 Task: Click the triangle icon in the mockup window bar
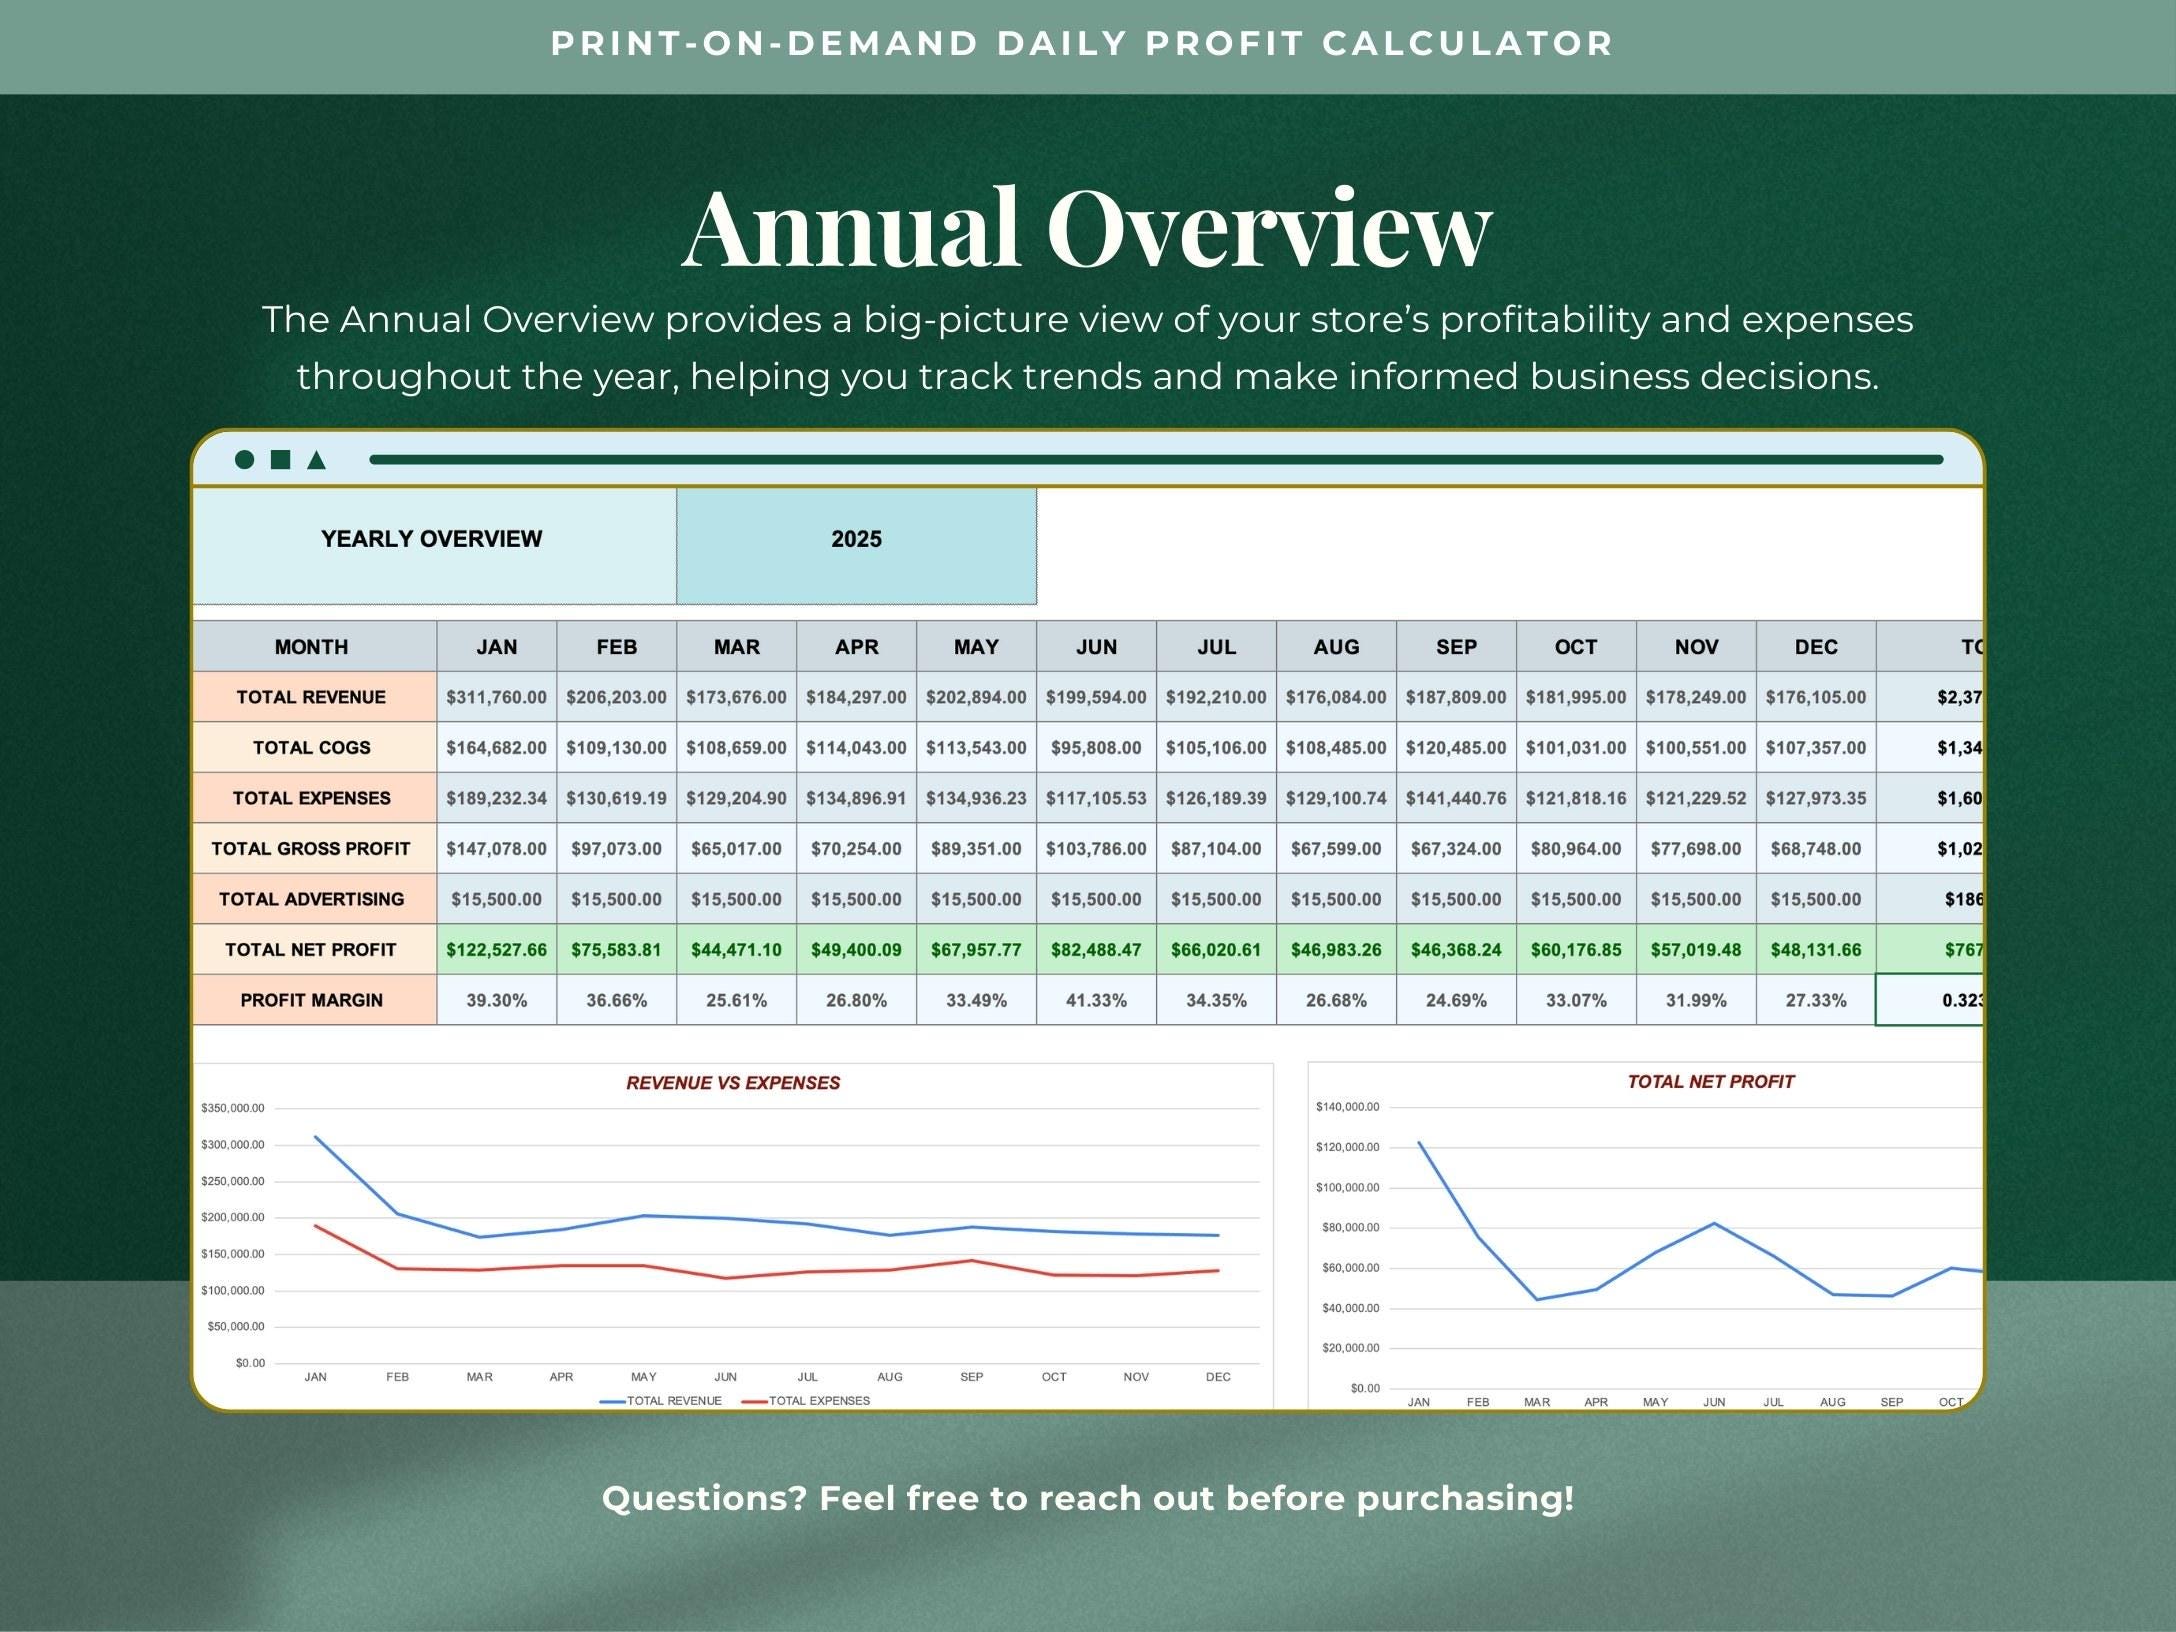[x=316, y=459]
